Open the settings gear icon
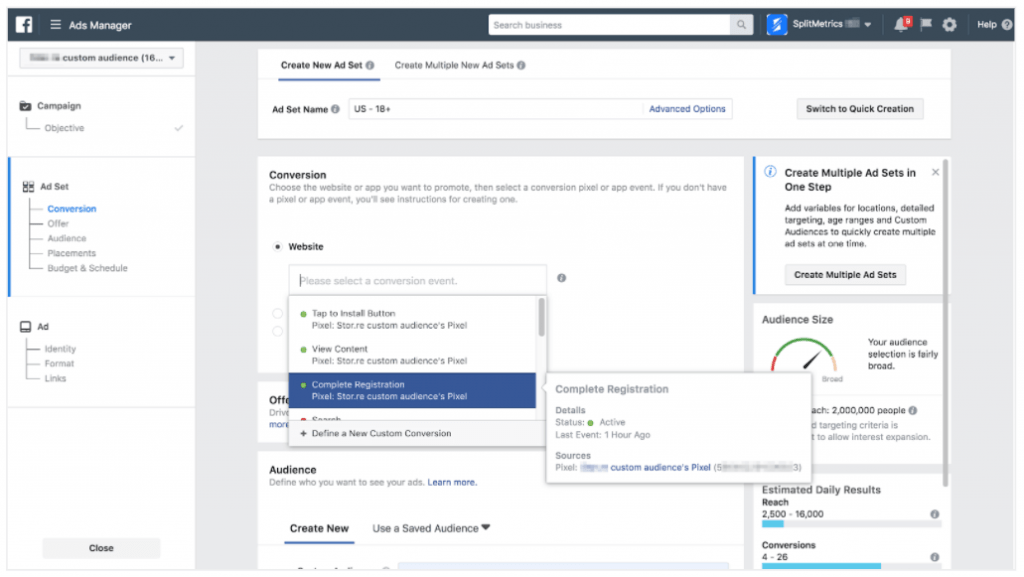The width and height of the screenshot is (1024, 577). click(x=948, y=24)
